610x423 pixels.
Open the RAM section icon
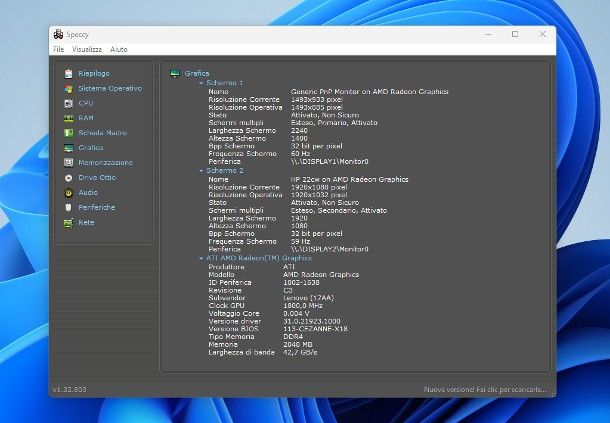point(68,118)
